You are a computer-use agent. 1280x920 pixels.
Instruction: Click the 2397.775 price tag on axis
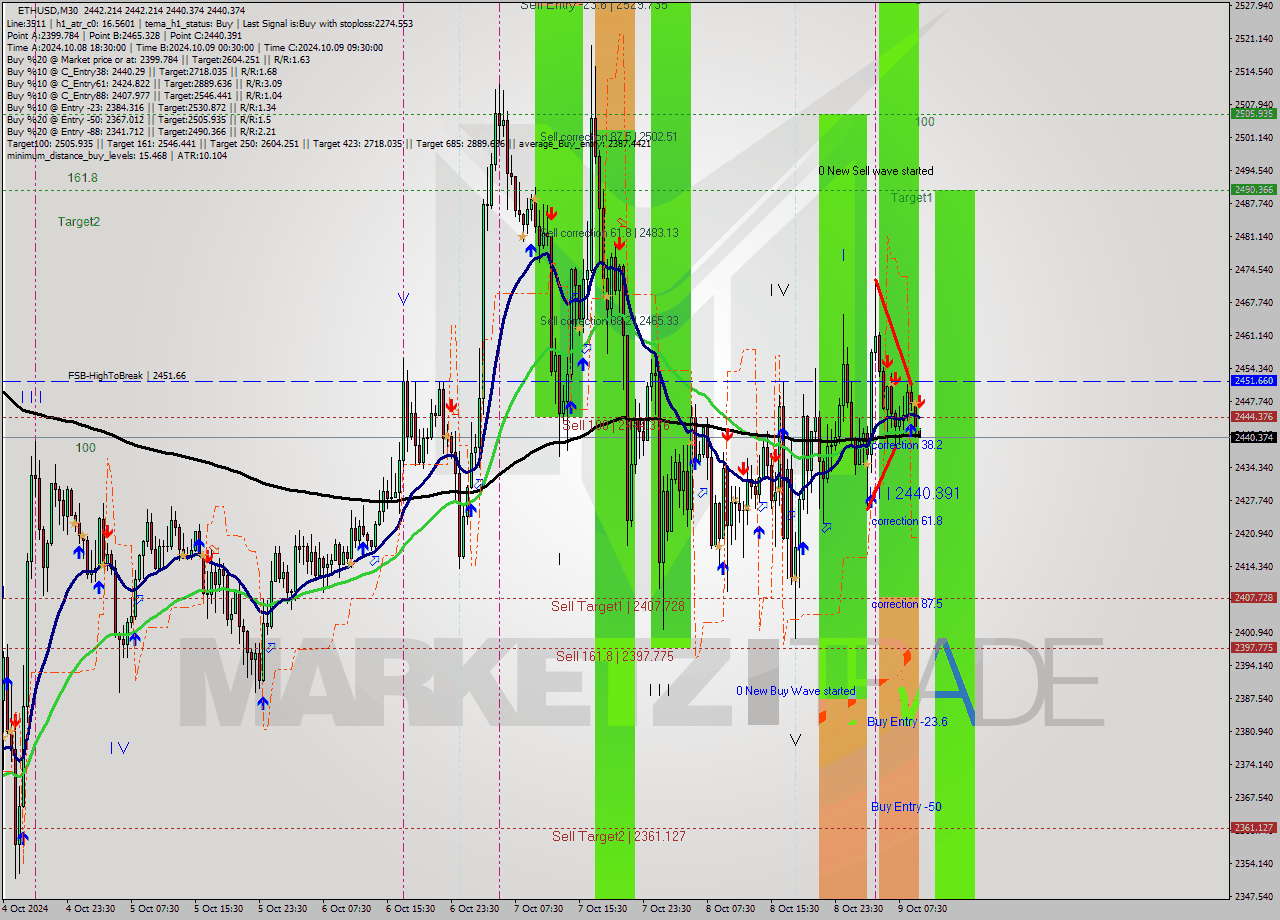click(1253, 647)
